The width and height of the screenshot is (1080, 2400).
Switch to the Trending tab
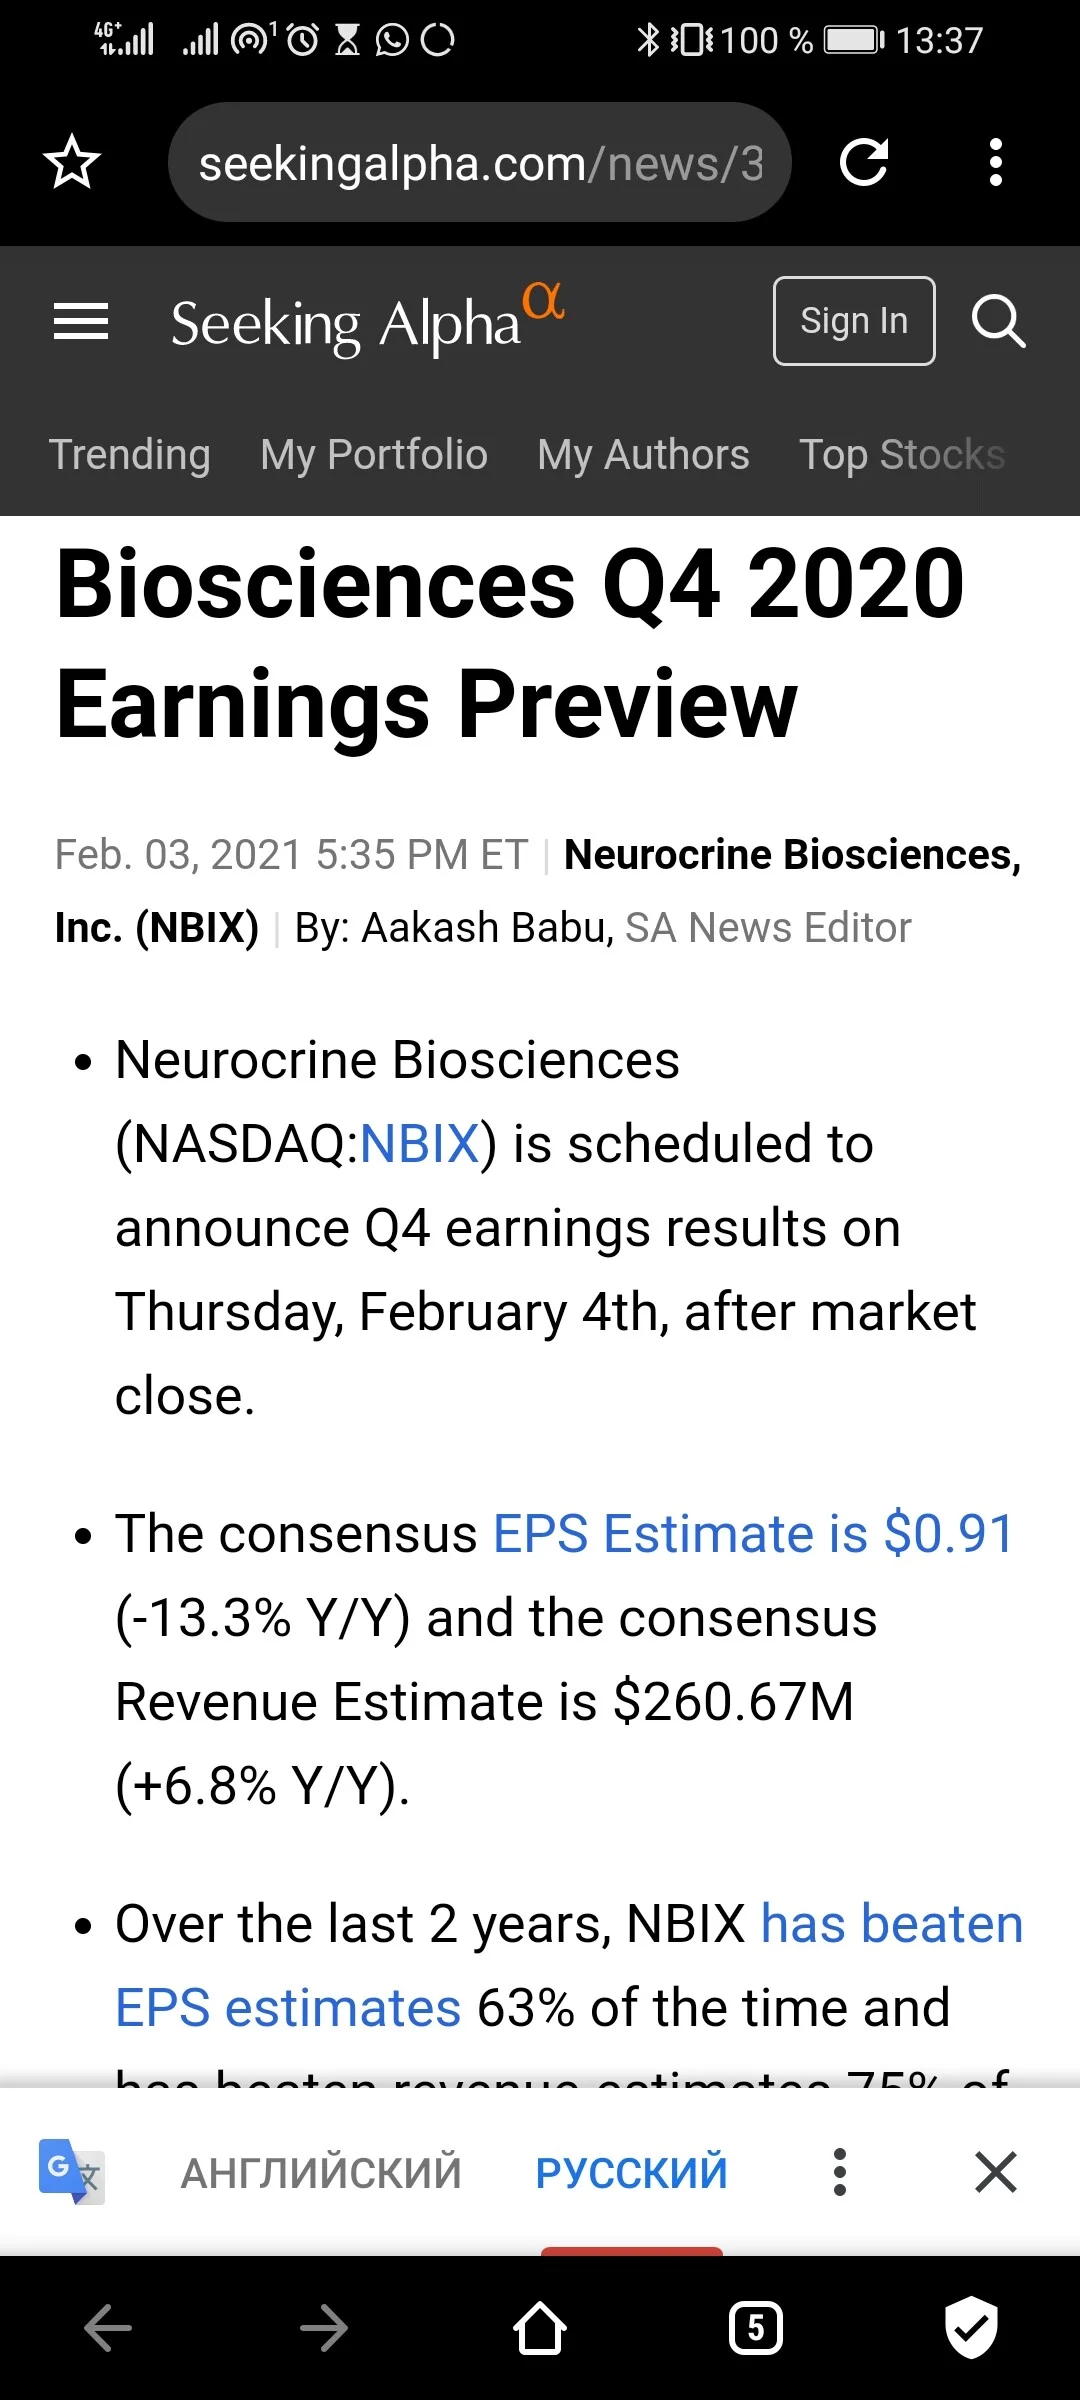[130, 454]
